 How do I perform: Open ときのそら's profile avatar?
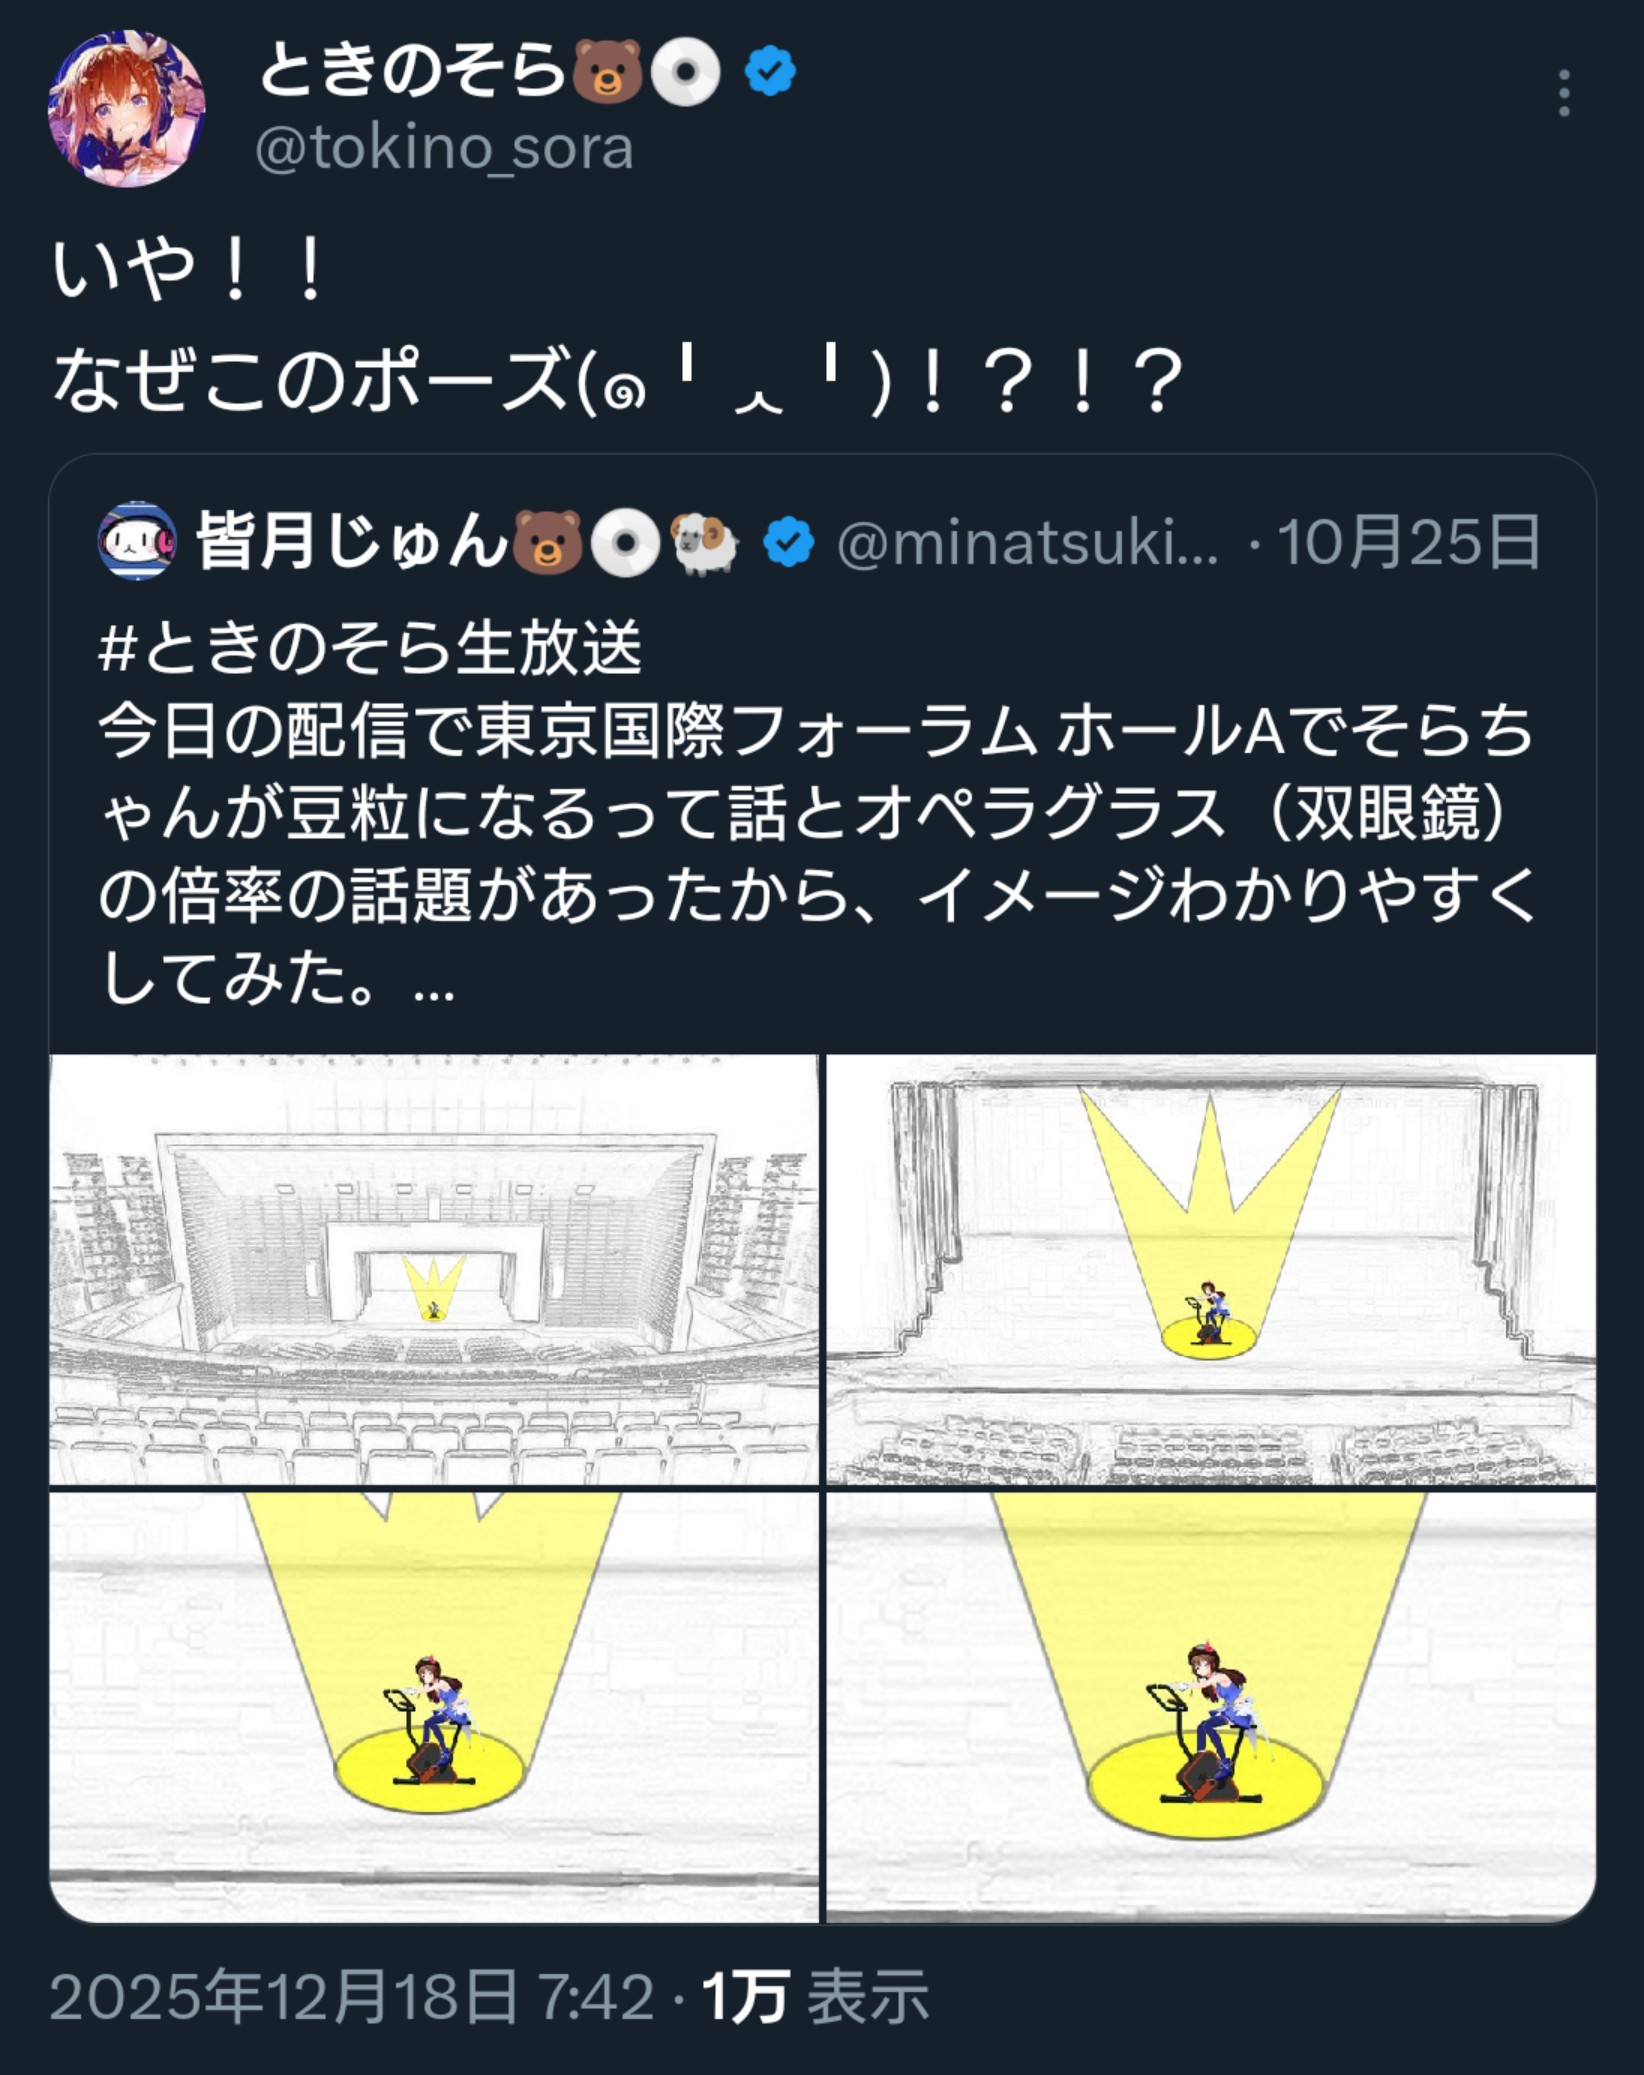point(127,108)
